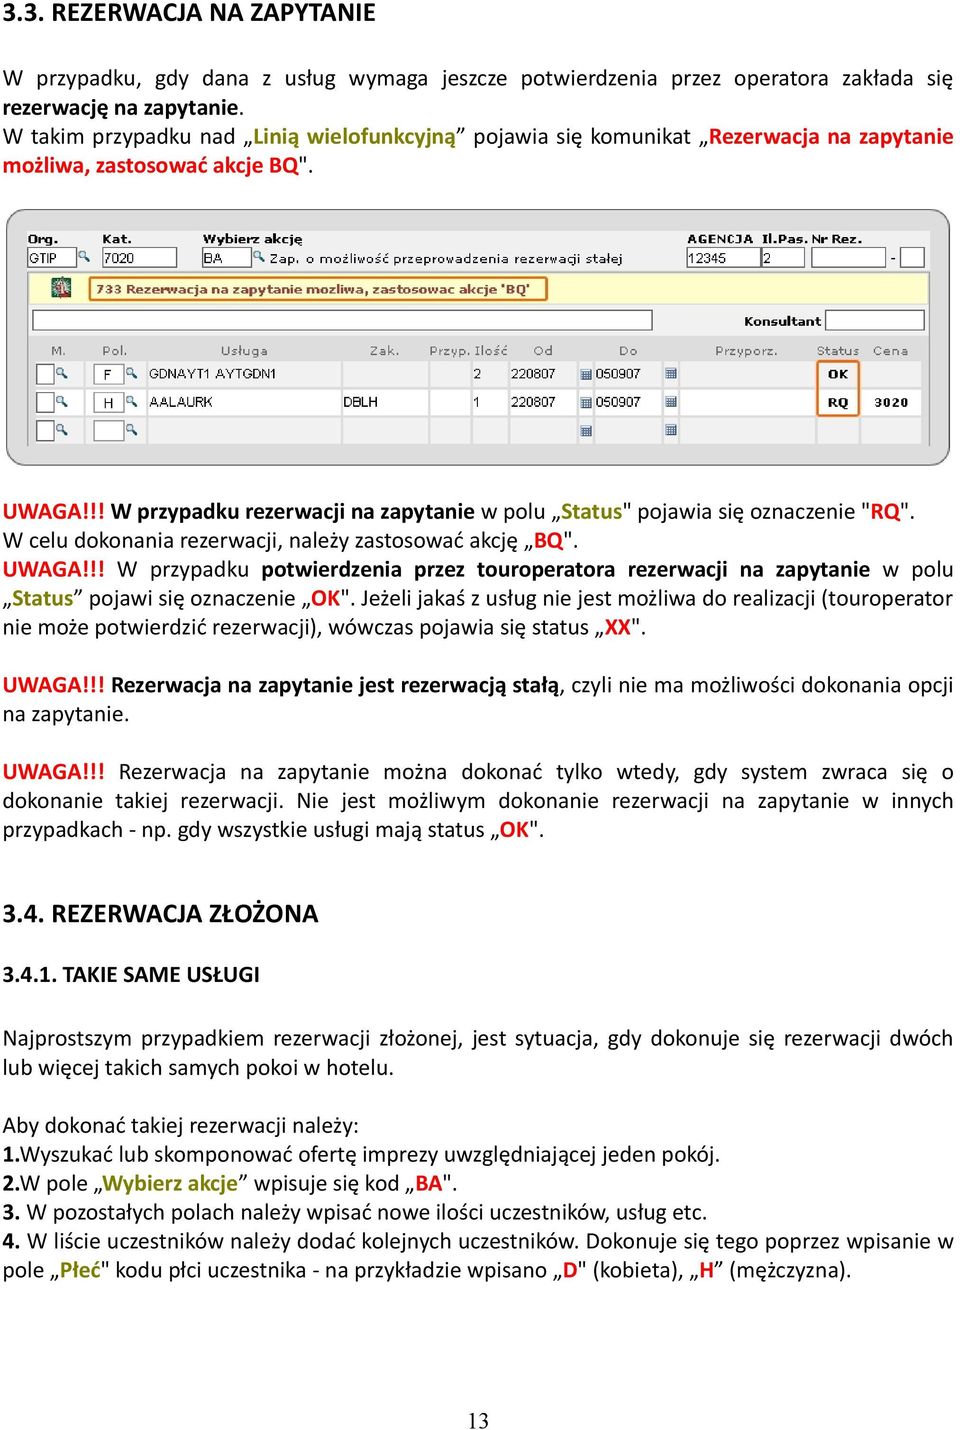
Task: Click green 'Wybierz akcje' in step 2
Action: click(x=170, y=1184)
